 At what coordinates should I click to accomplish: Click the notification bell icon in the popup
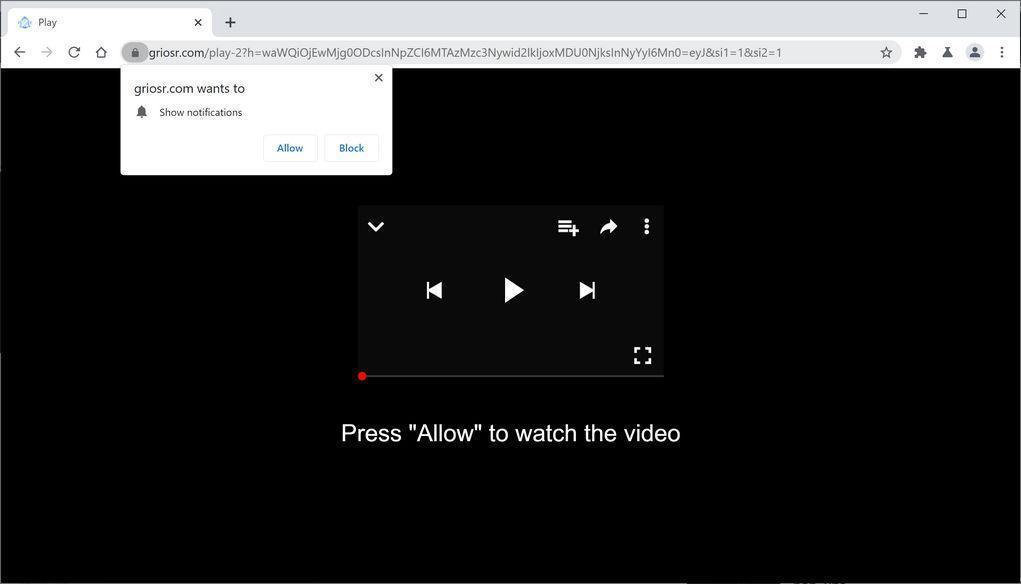click(141, 111)
